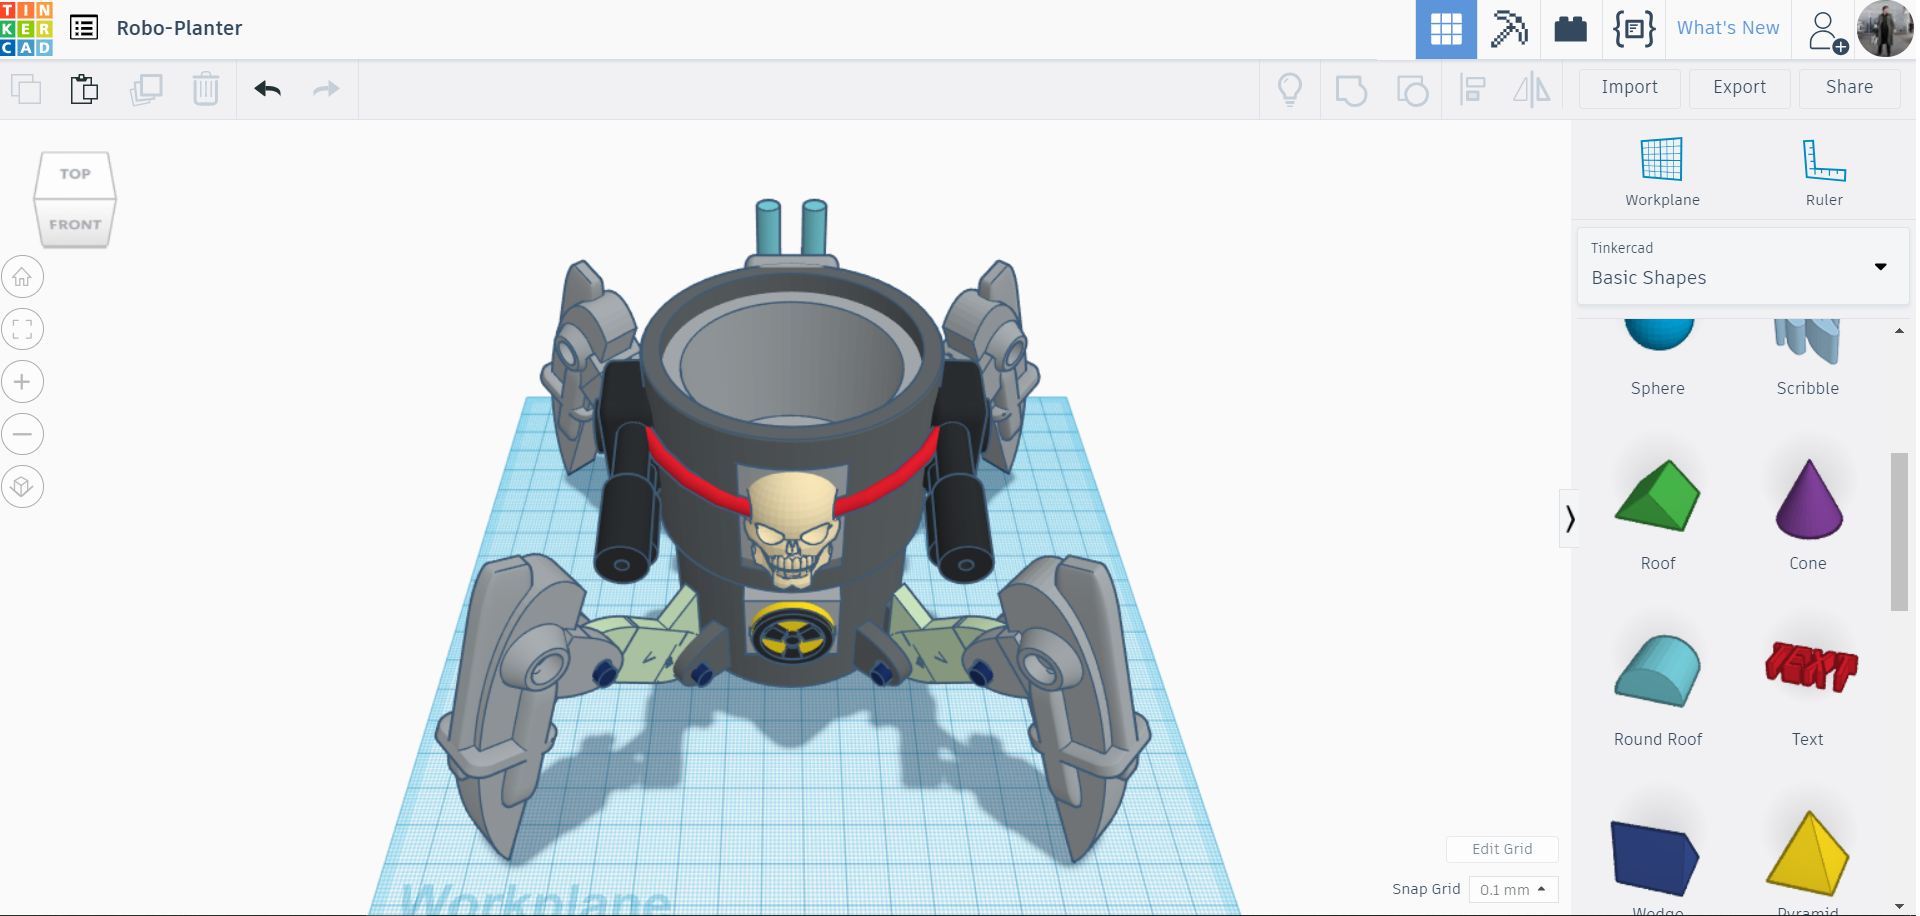Undo the last action
The image size is (1920, 916).
coord(268,89)
